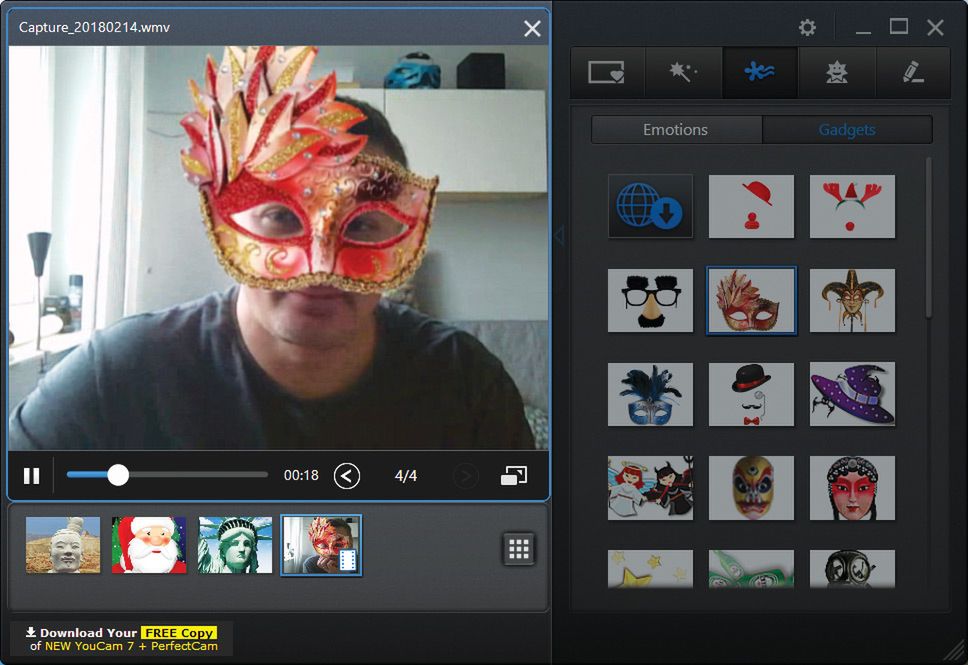Open the magic wand effects tab
Screen dimensions: 968x665
683,73
